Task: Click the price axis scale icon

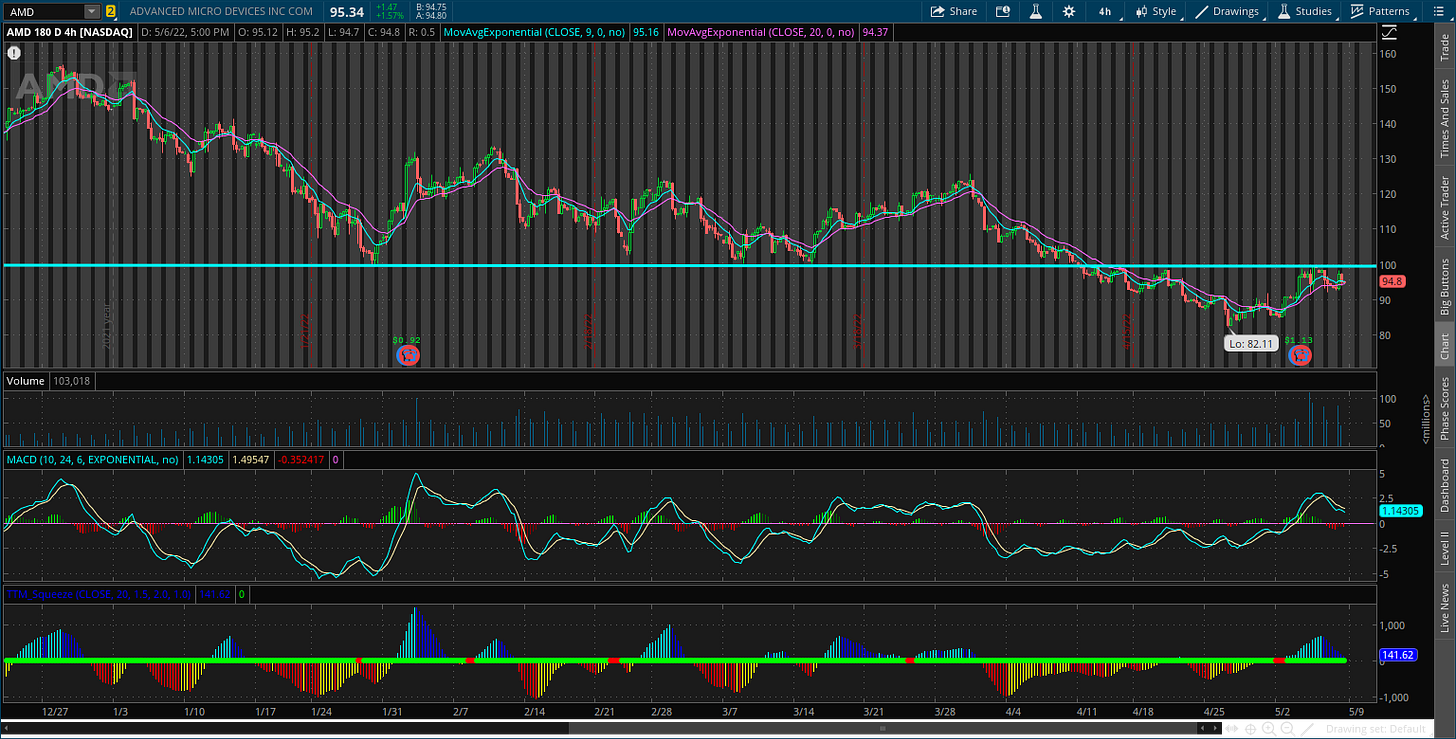Action: point(1389,32)
